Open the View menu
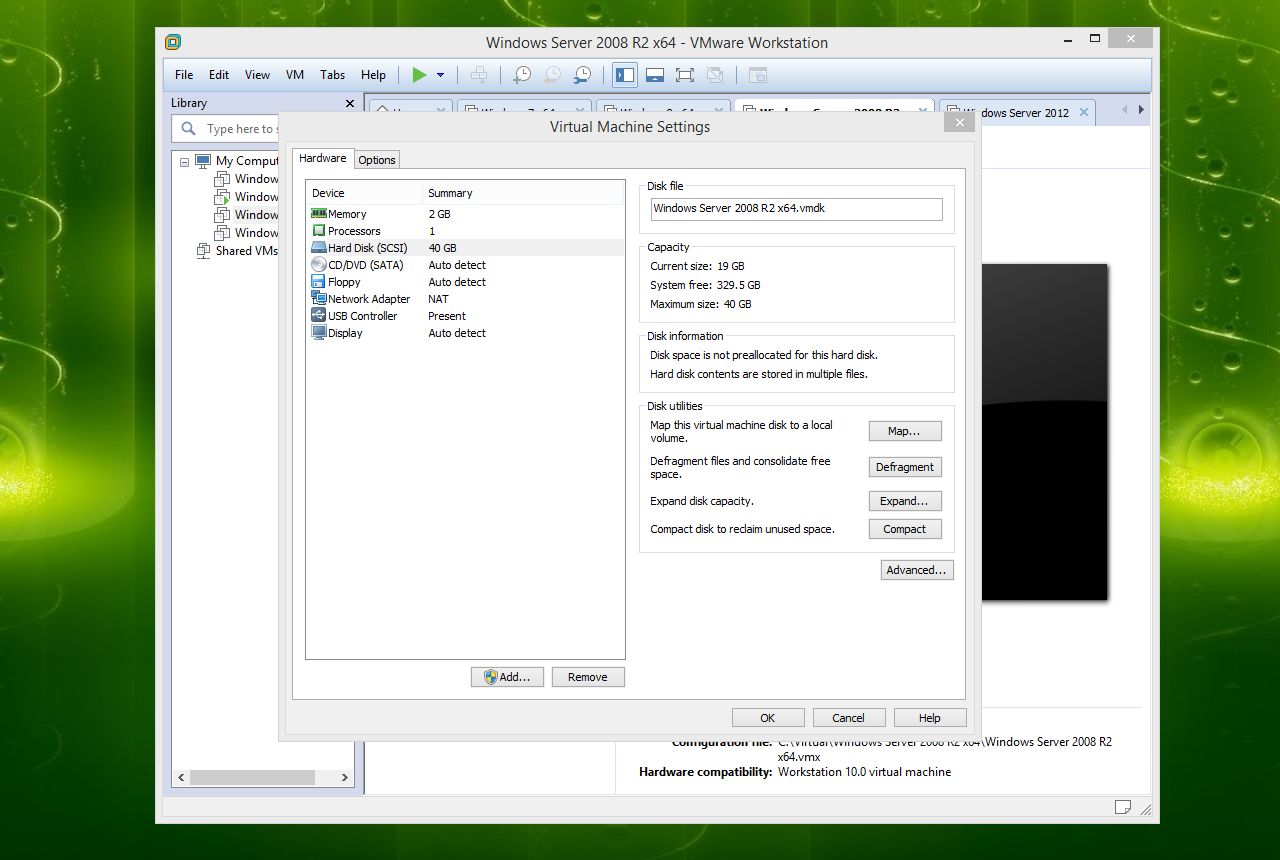Screen dimensions: 1280x860 point(257,75)
